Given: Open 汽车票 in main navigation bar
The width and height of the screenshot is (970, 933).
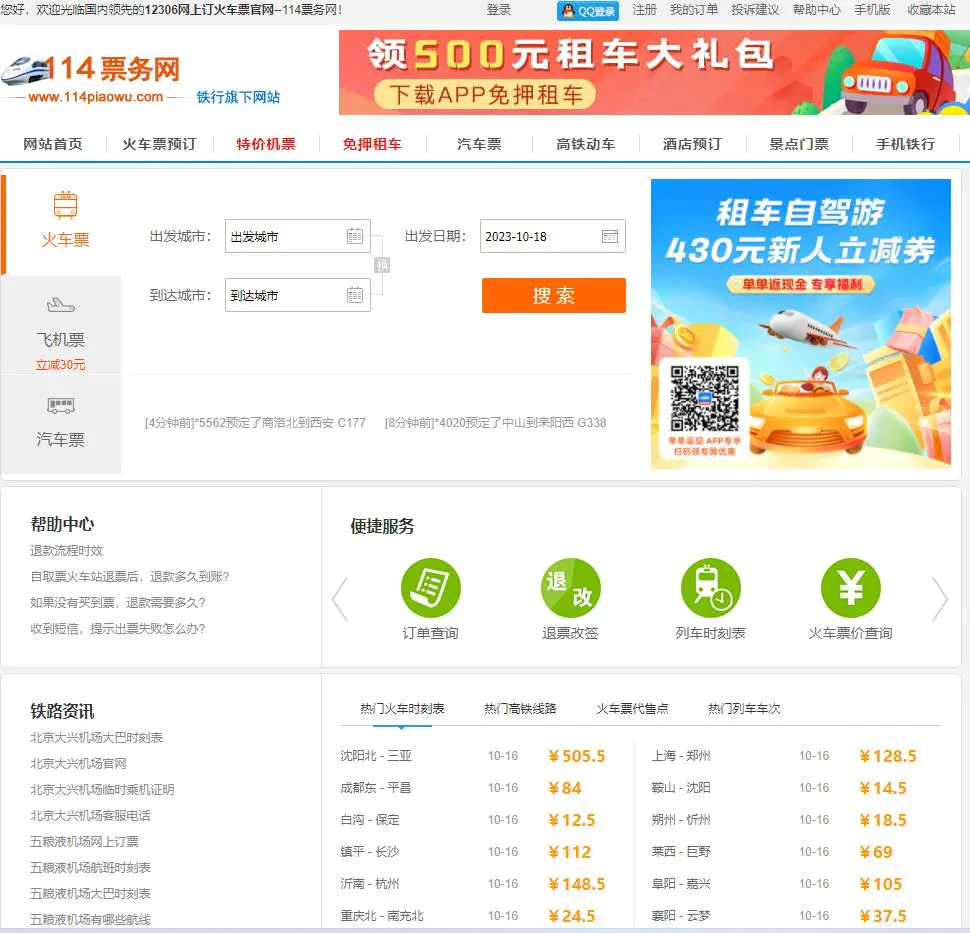Looking at the screenshot, I should tap(479, 144).
